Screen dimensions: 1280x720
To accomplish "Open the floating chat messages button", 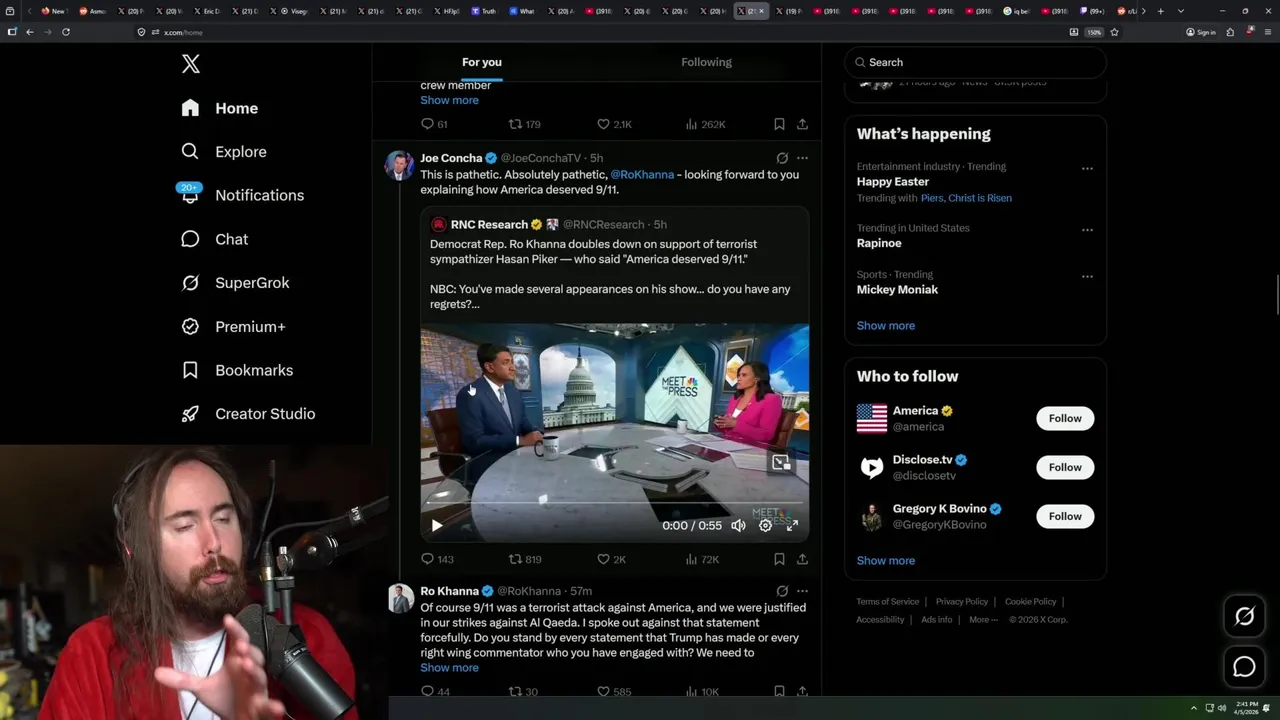I will (x=1244, y=667).
